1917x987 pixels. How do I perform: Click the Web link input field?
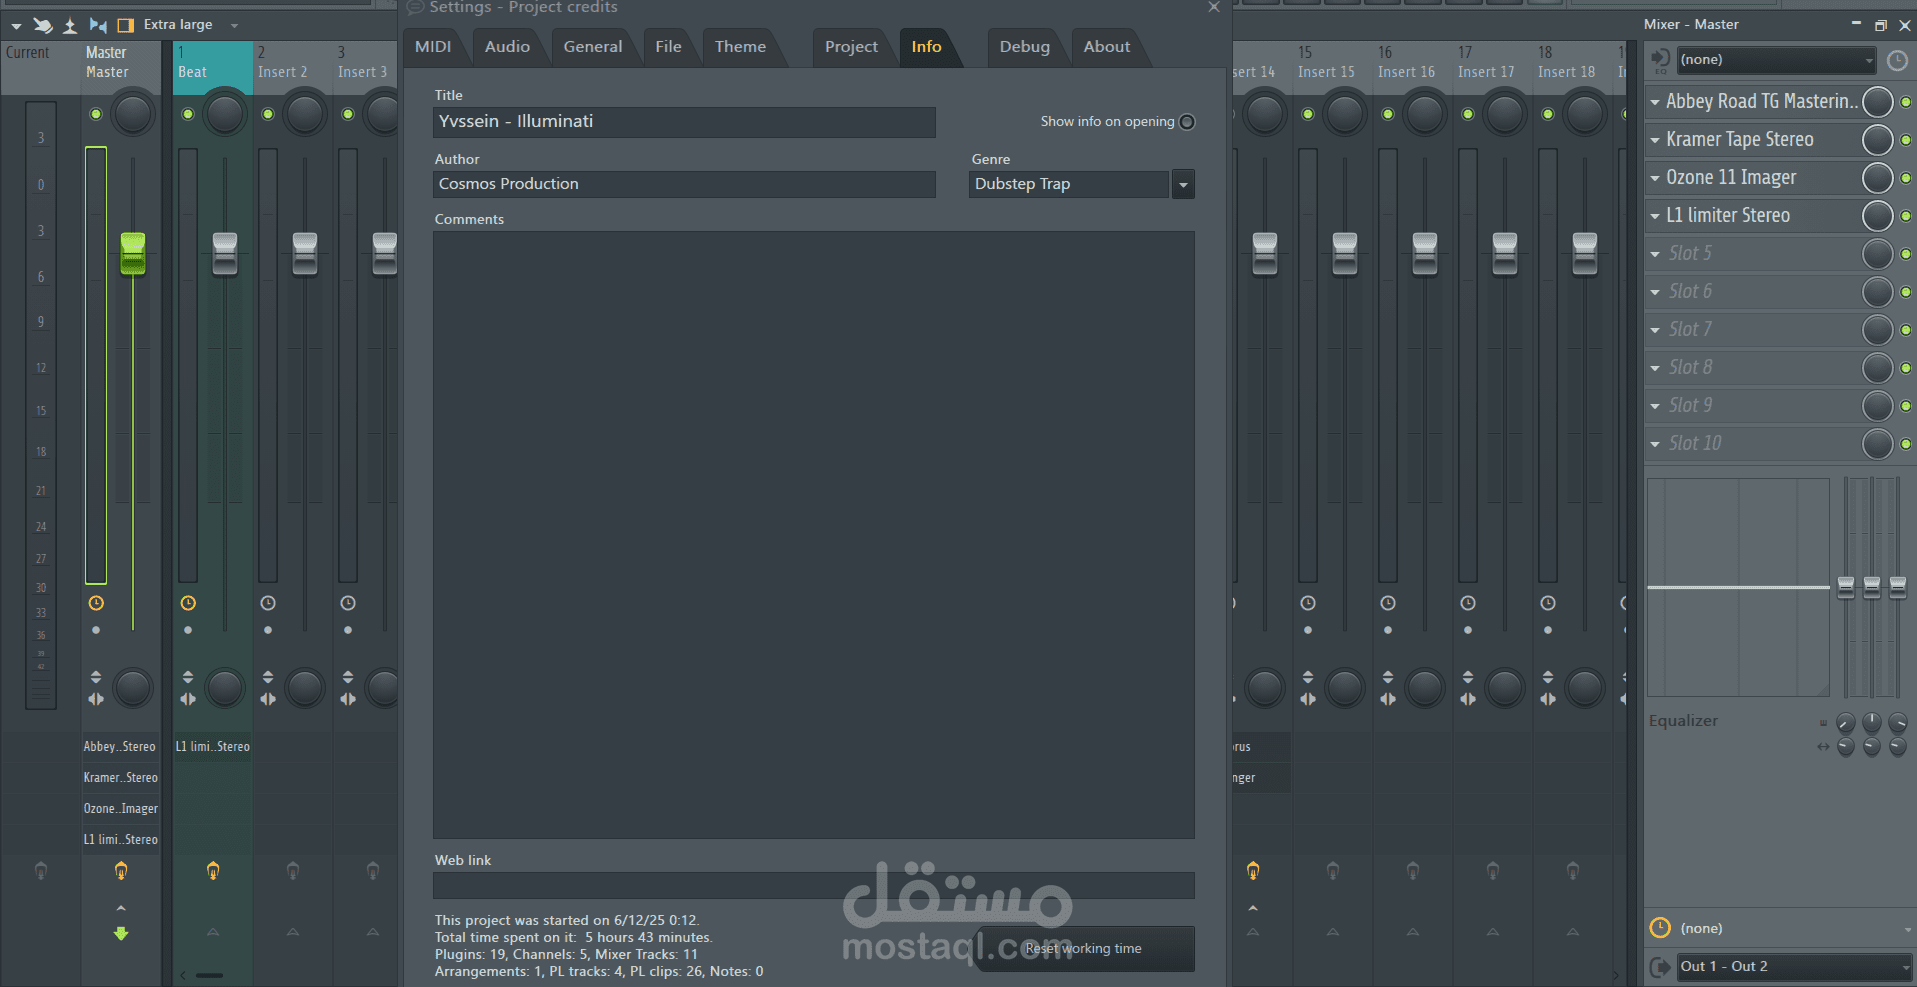(x=814, y=885)
